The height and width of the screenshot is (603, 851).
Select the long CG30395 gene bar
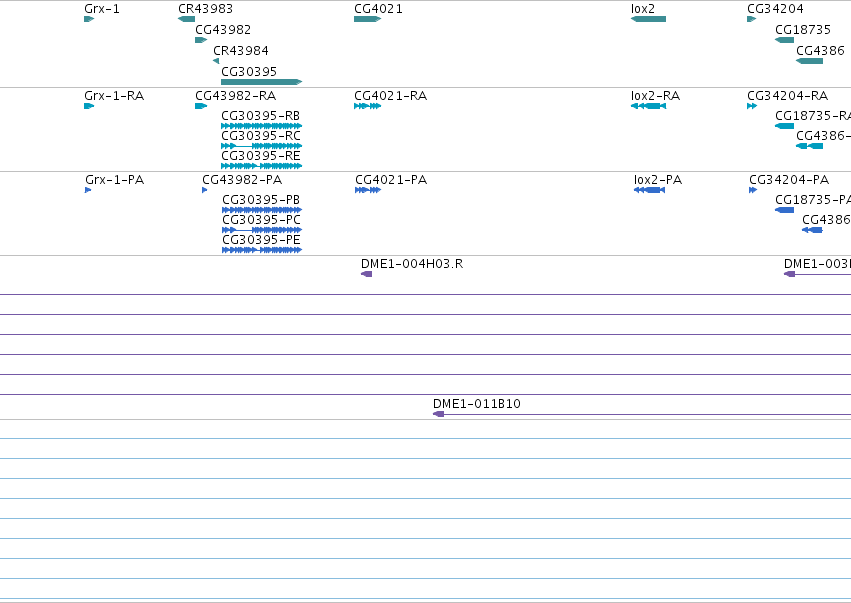(x=262, y=82)
